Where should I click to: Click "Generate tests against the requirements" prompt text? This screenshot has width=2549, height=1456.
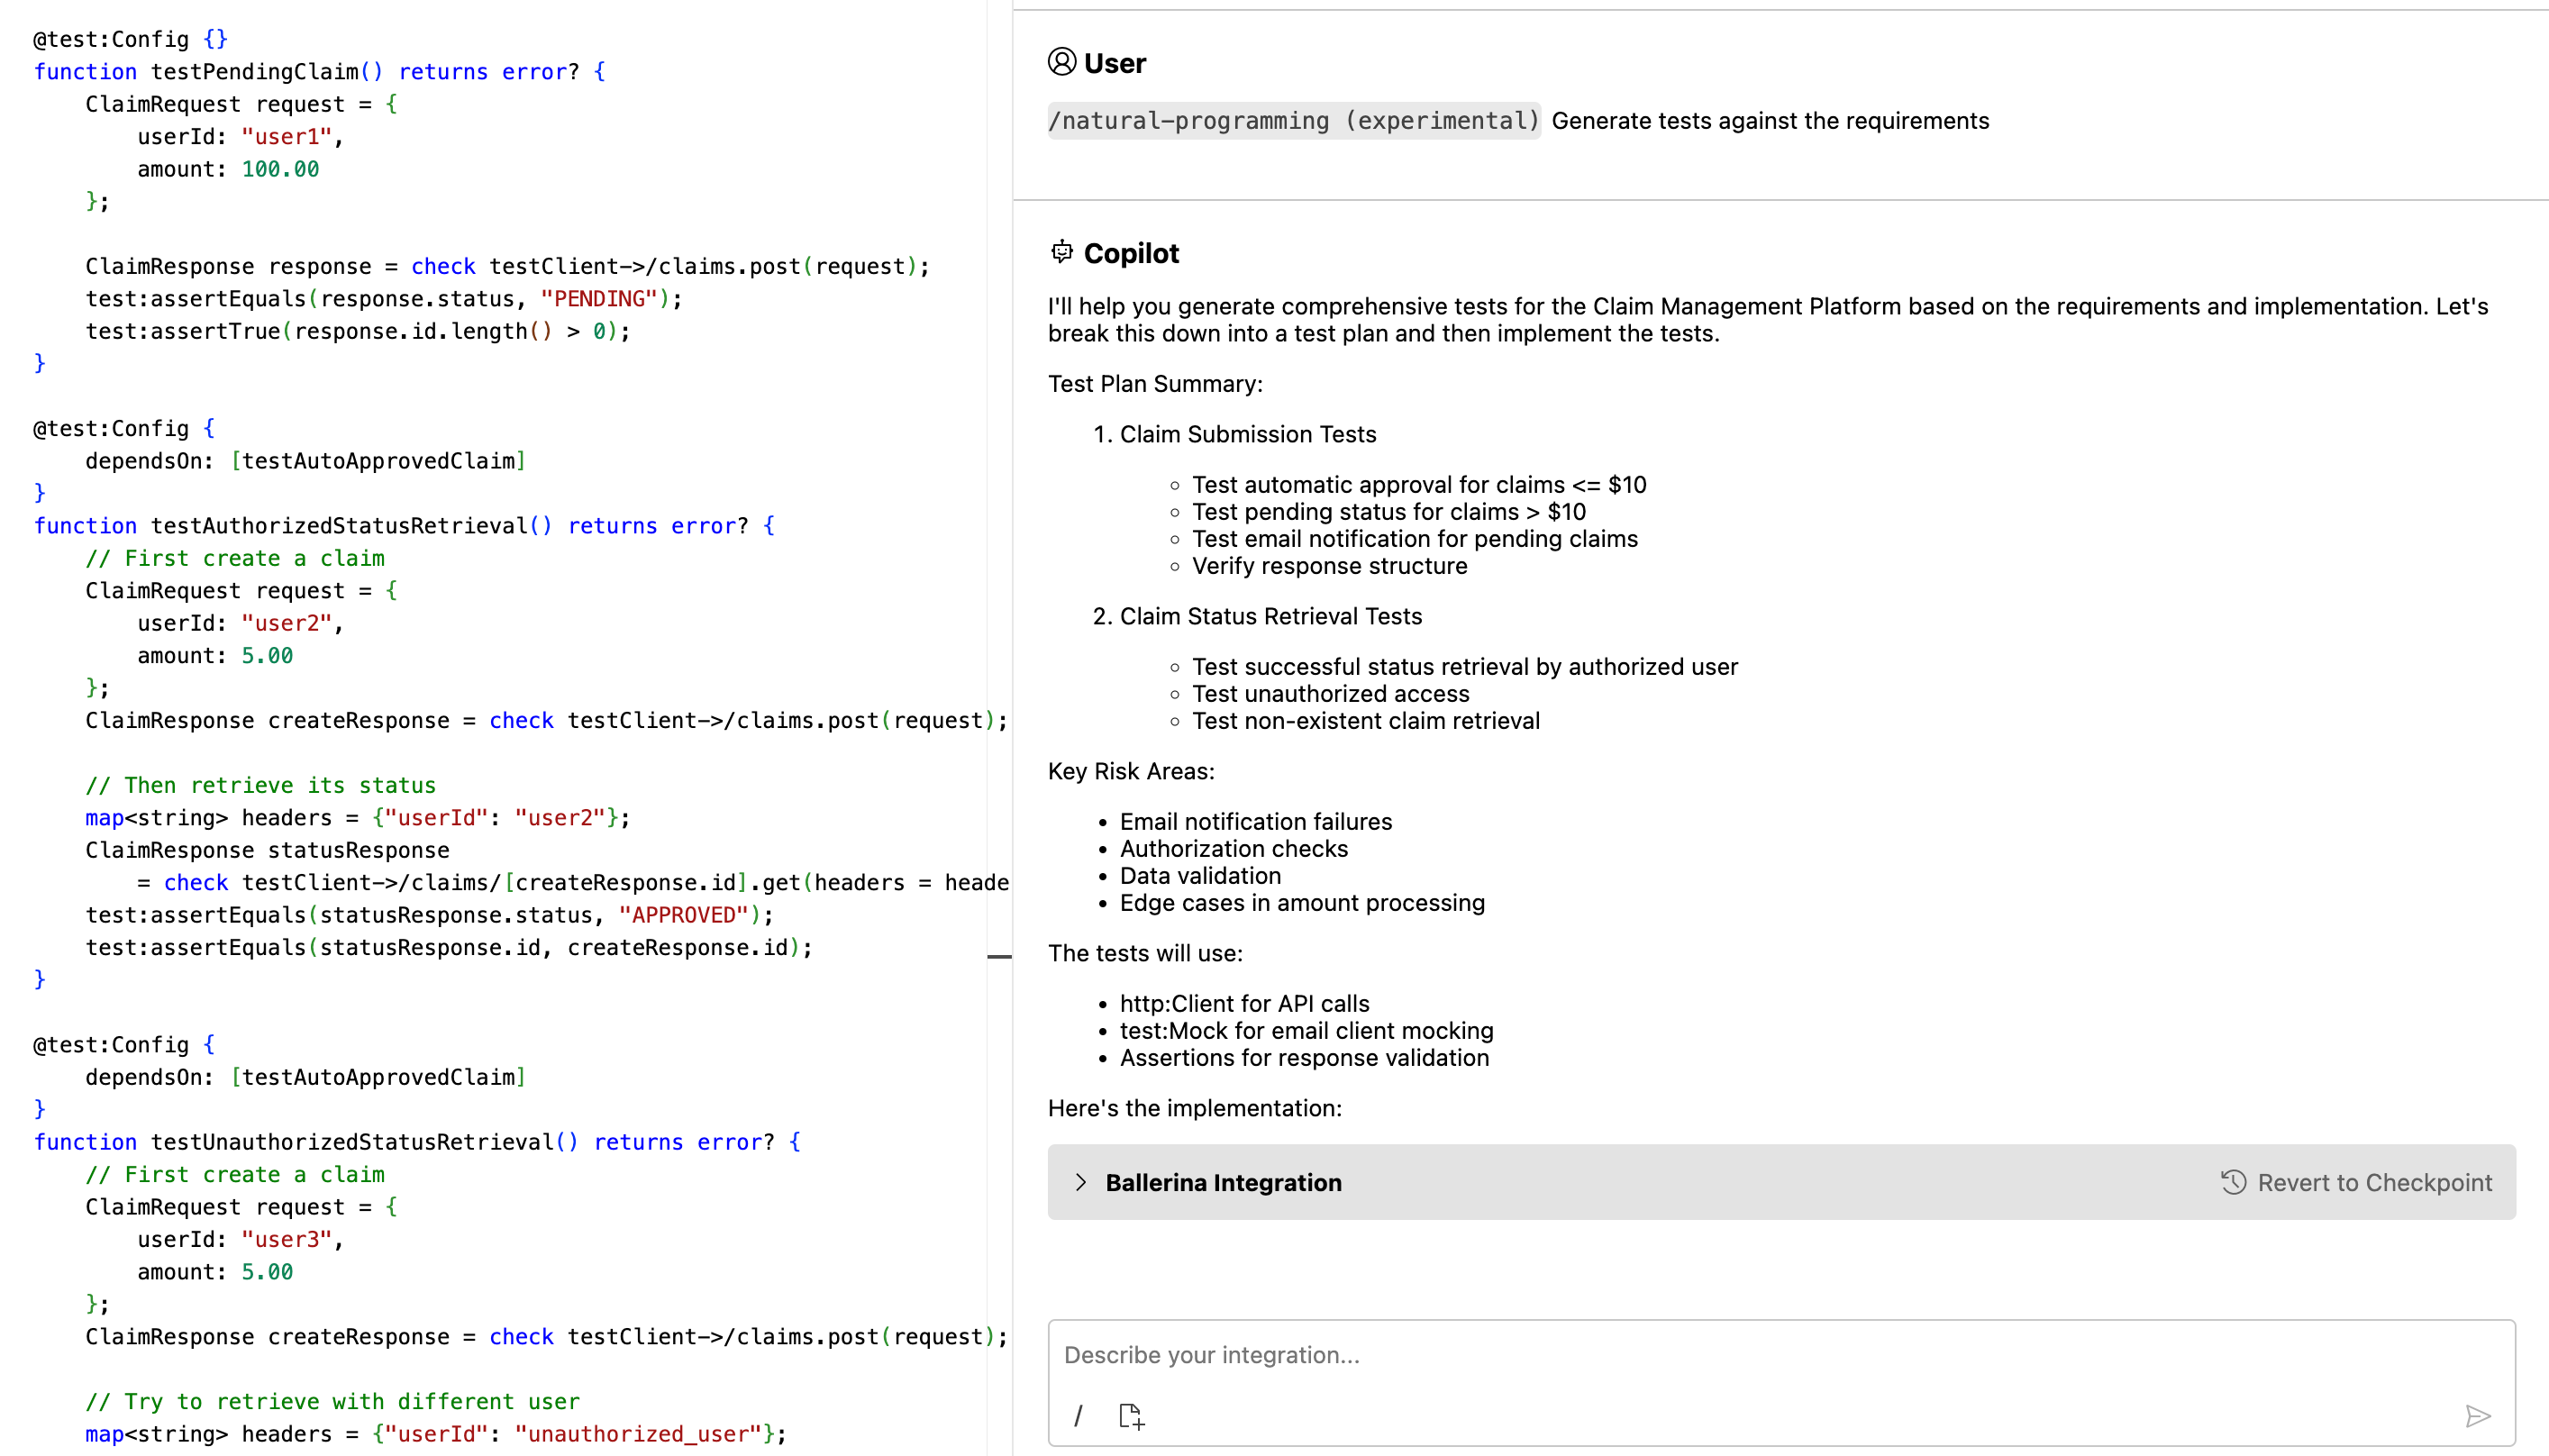(1770, 121)
